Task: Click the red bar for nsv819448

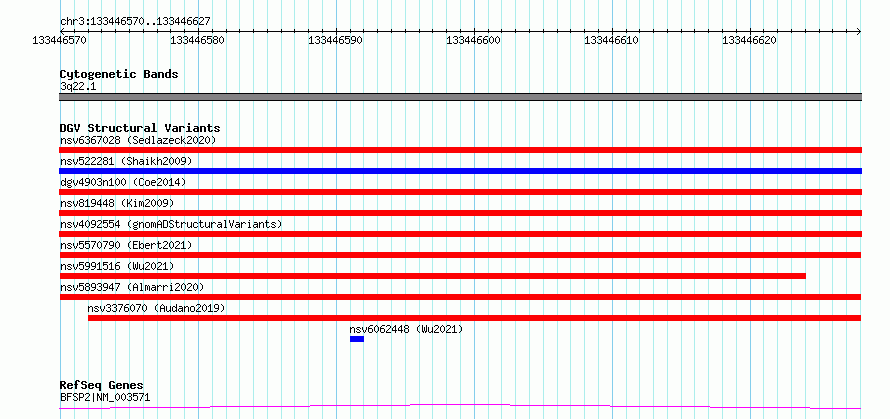Action: tap(460, 213)
